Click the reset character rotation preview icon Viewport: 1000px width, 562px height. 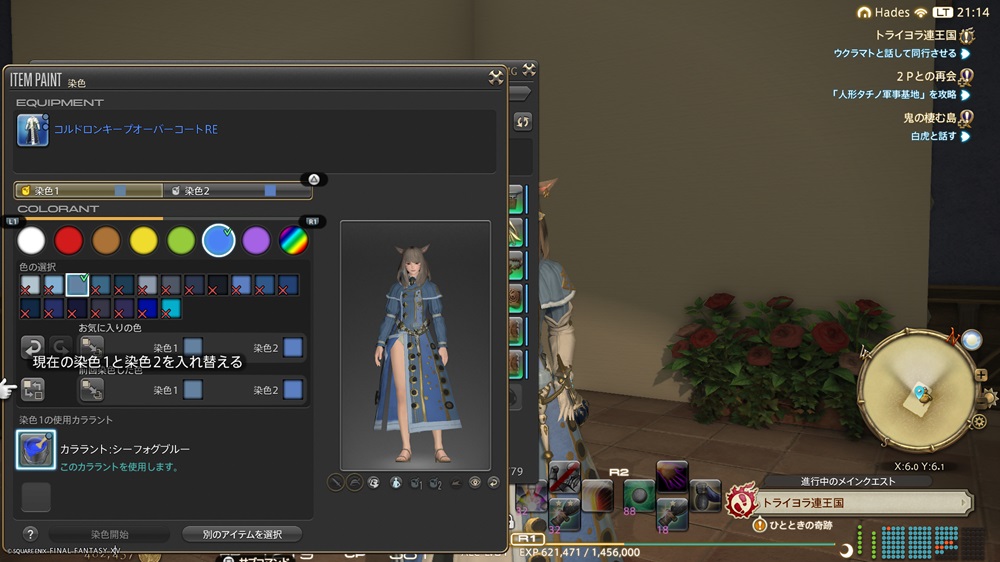coord(374,483)
